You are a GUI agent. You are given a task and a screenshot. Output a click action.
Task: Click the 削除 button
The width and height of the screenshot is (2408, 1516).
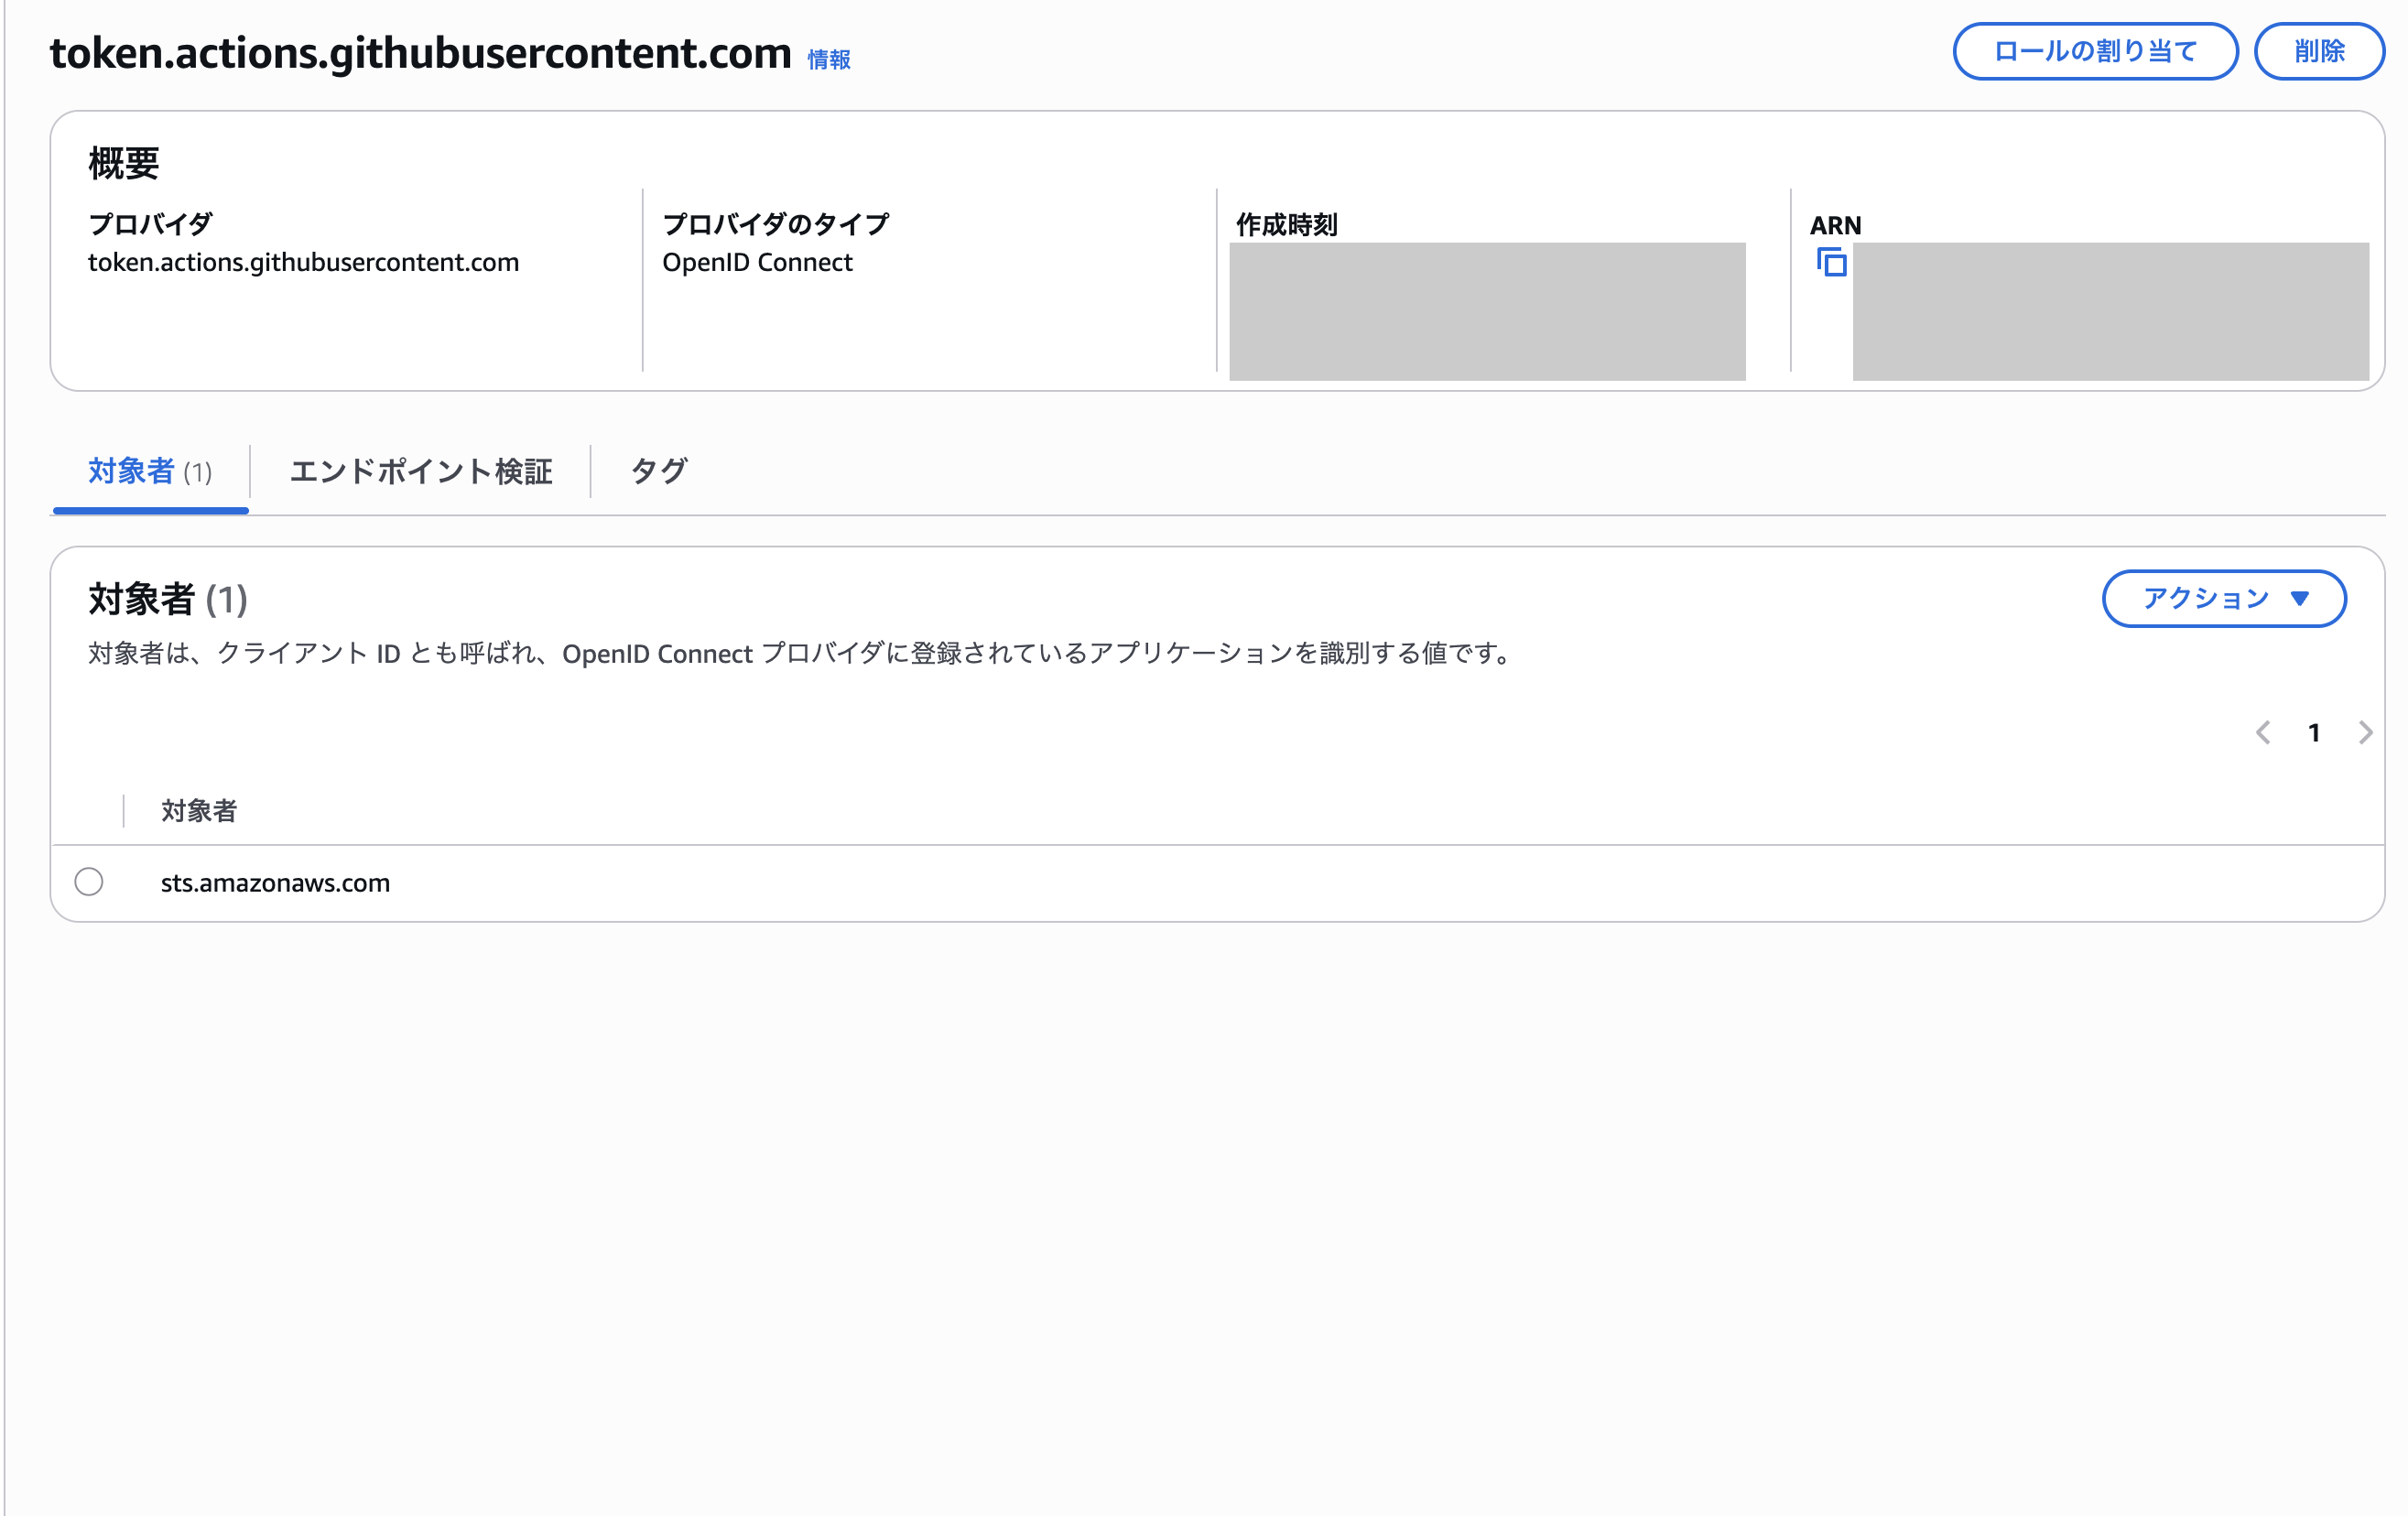(x=2319, y=51)
